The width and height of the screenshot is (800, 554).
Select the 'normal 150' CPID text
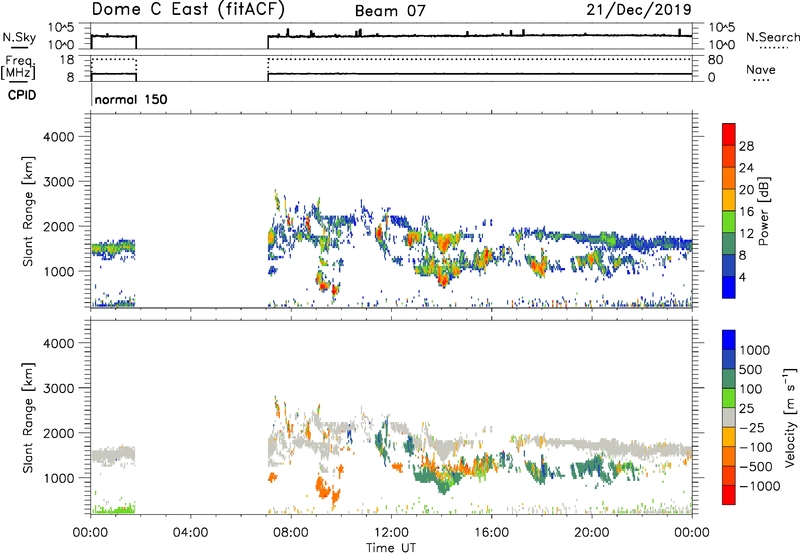coord(131,99)
